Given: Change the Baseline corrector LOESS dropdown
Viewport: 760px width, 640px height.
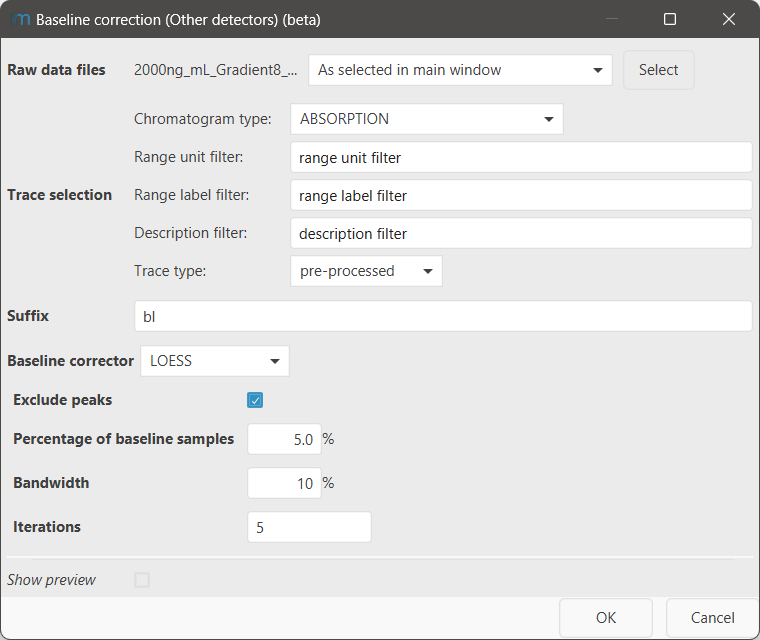Looking at the screenshot, I should [215, 361].
